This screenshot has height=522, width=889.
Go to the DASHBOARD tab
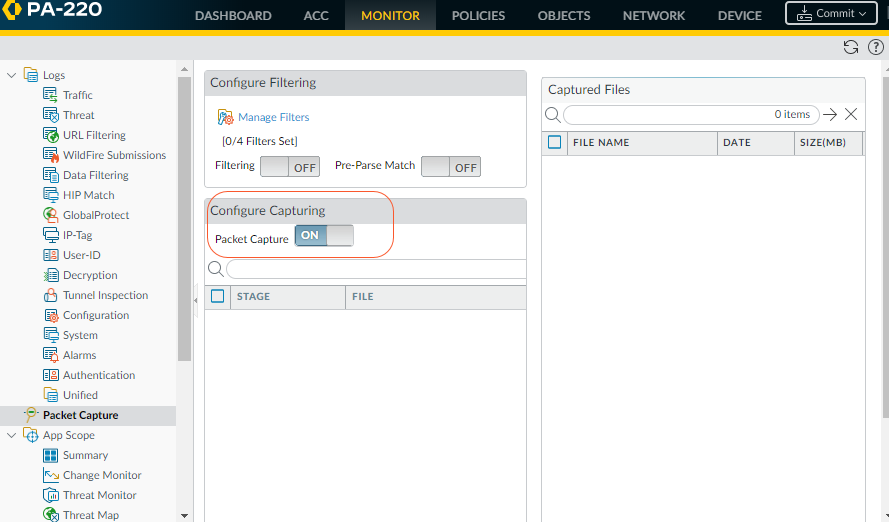point(233,16)
